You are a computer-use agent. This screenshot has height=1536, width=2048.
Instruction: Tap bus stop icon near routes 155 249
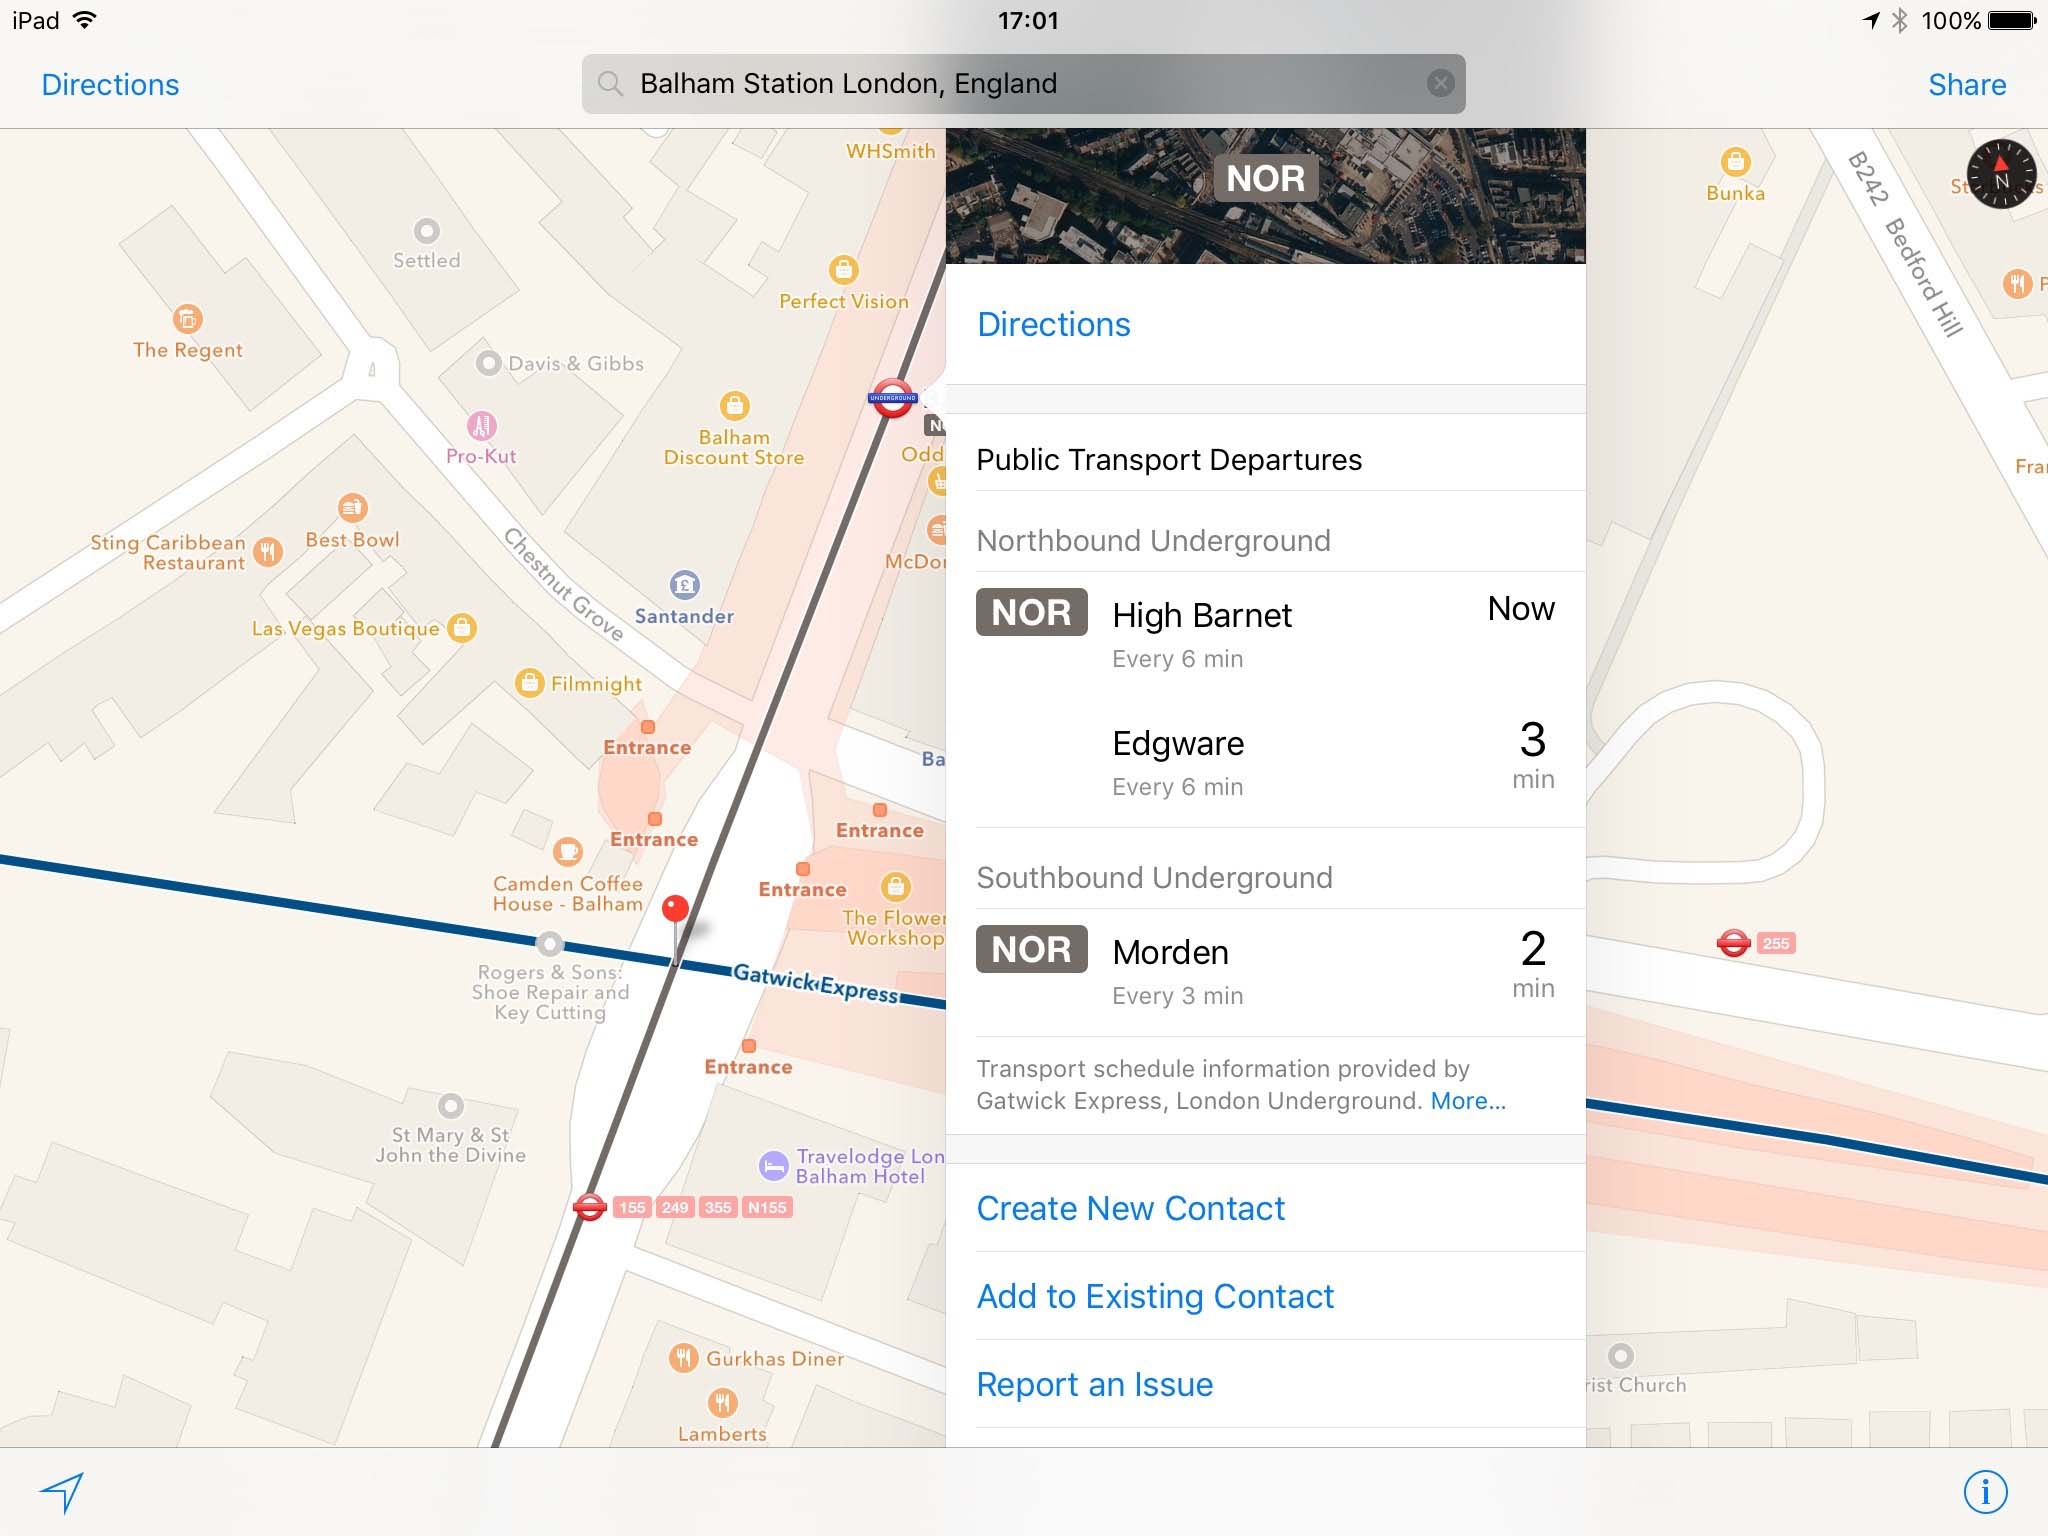coord(590,1207)
